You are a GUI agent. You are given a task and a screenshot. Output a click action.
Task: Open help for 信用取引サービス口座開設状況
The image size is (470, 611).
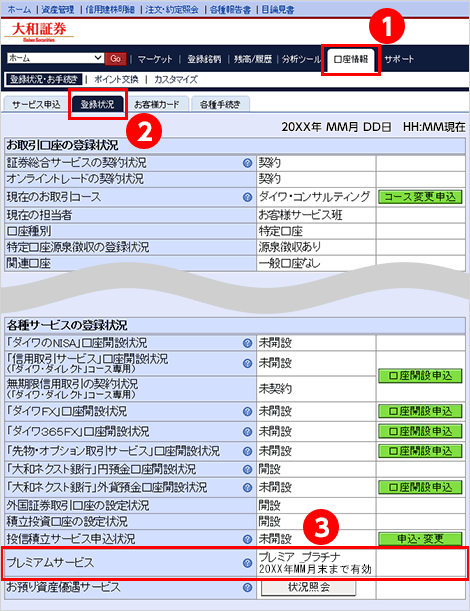(x=247, y=363)
